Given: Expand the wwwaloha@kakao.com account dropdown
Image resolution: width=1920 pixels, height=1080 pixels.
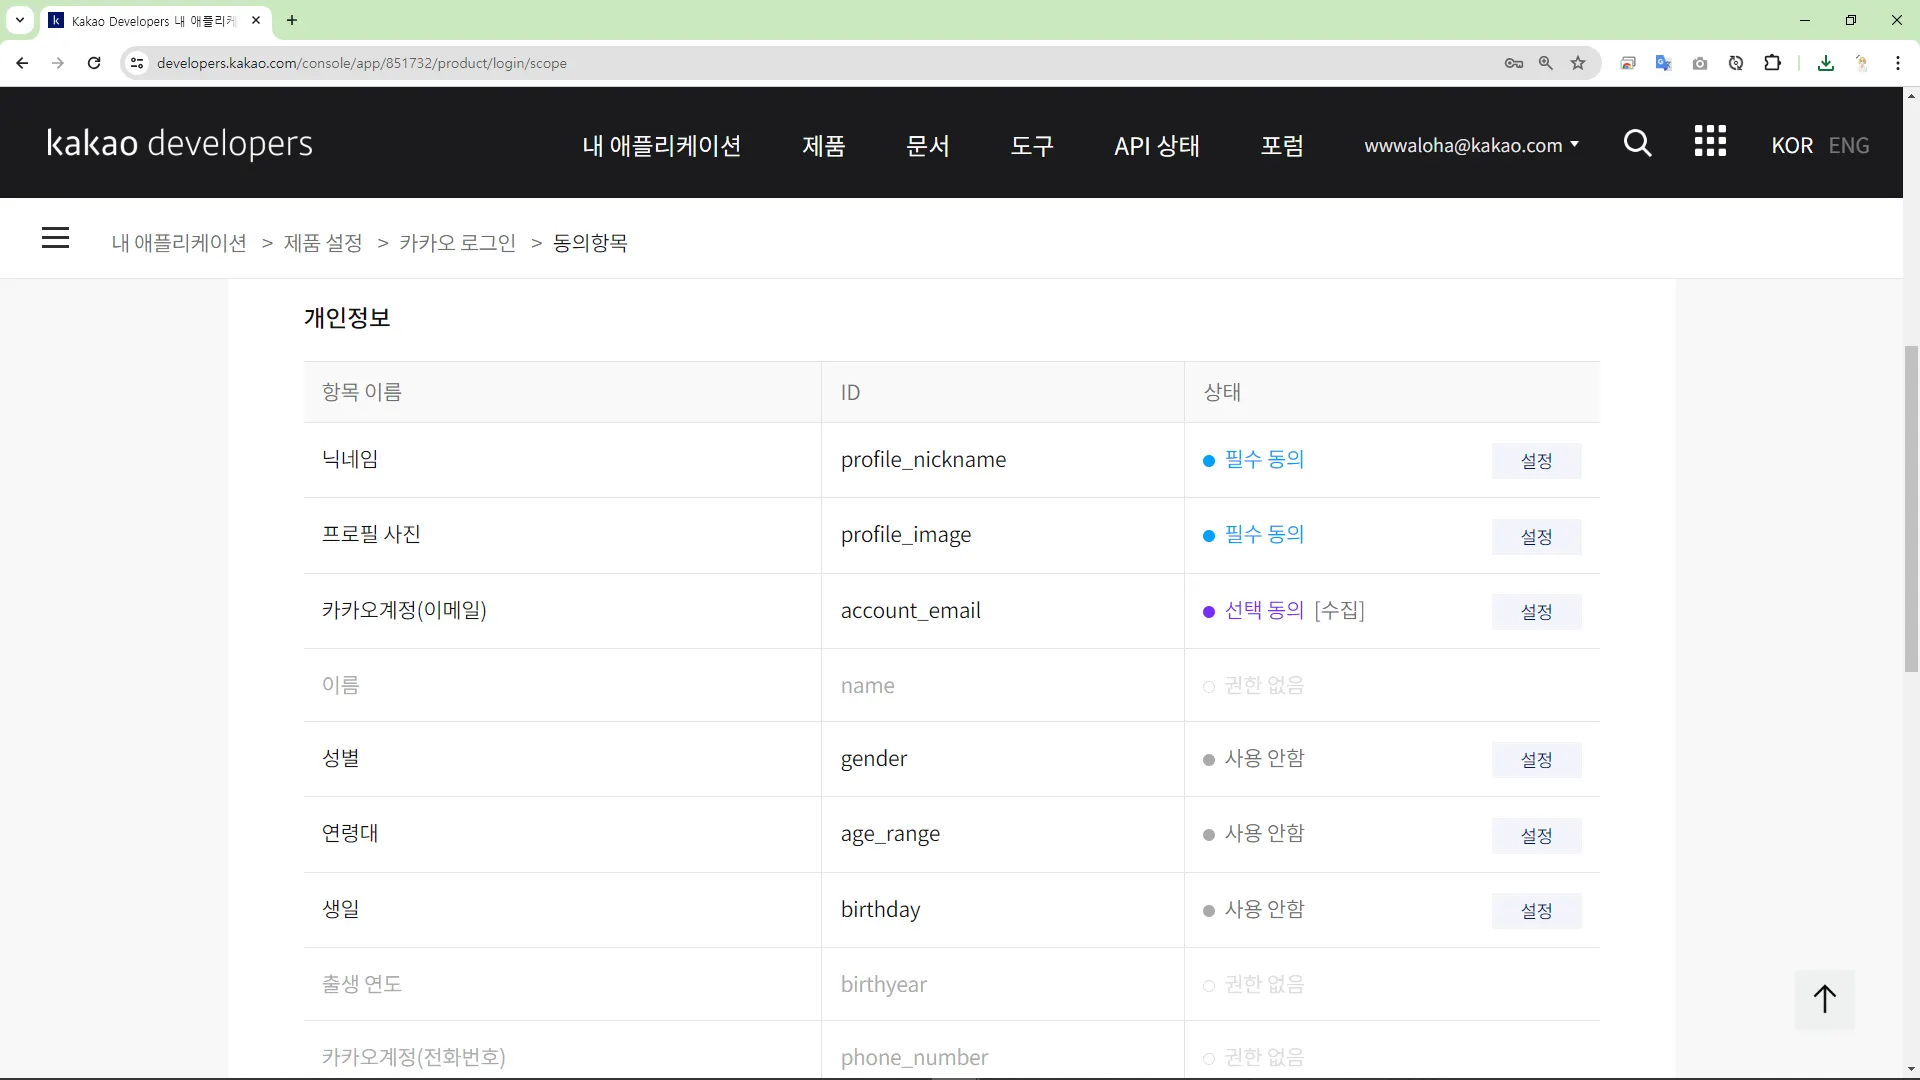Looking at the screenshot, I should click(1471, 145).
